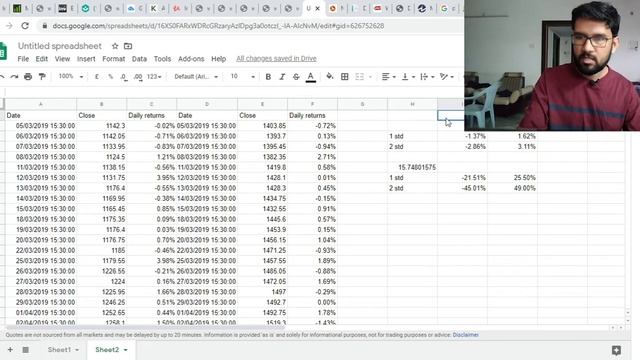Click the print icon

click(28, 77)
